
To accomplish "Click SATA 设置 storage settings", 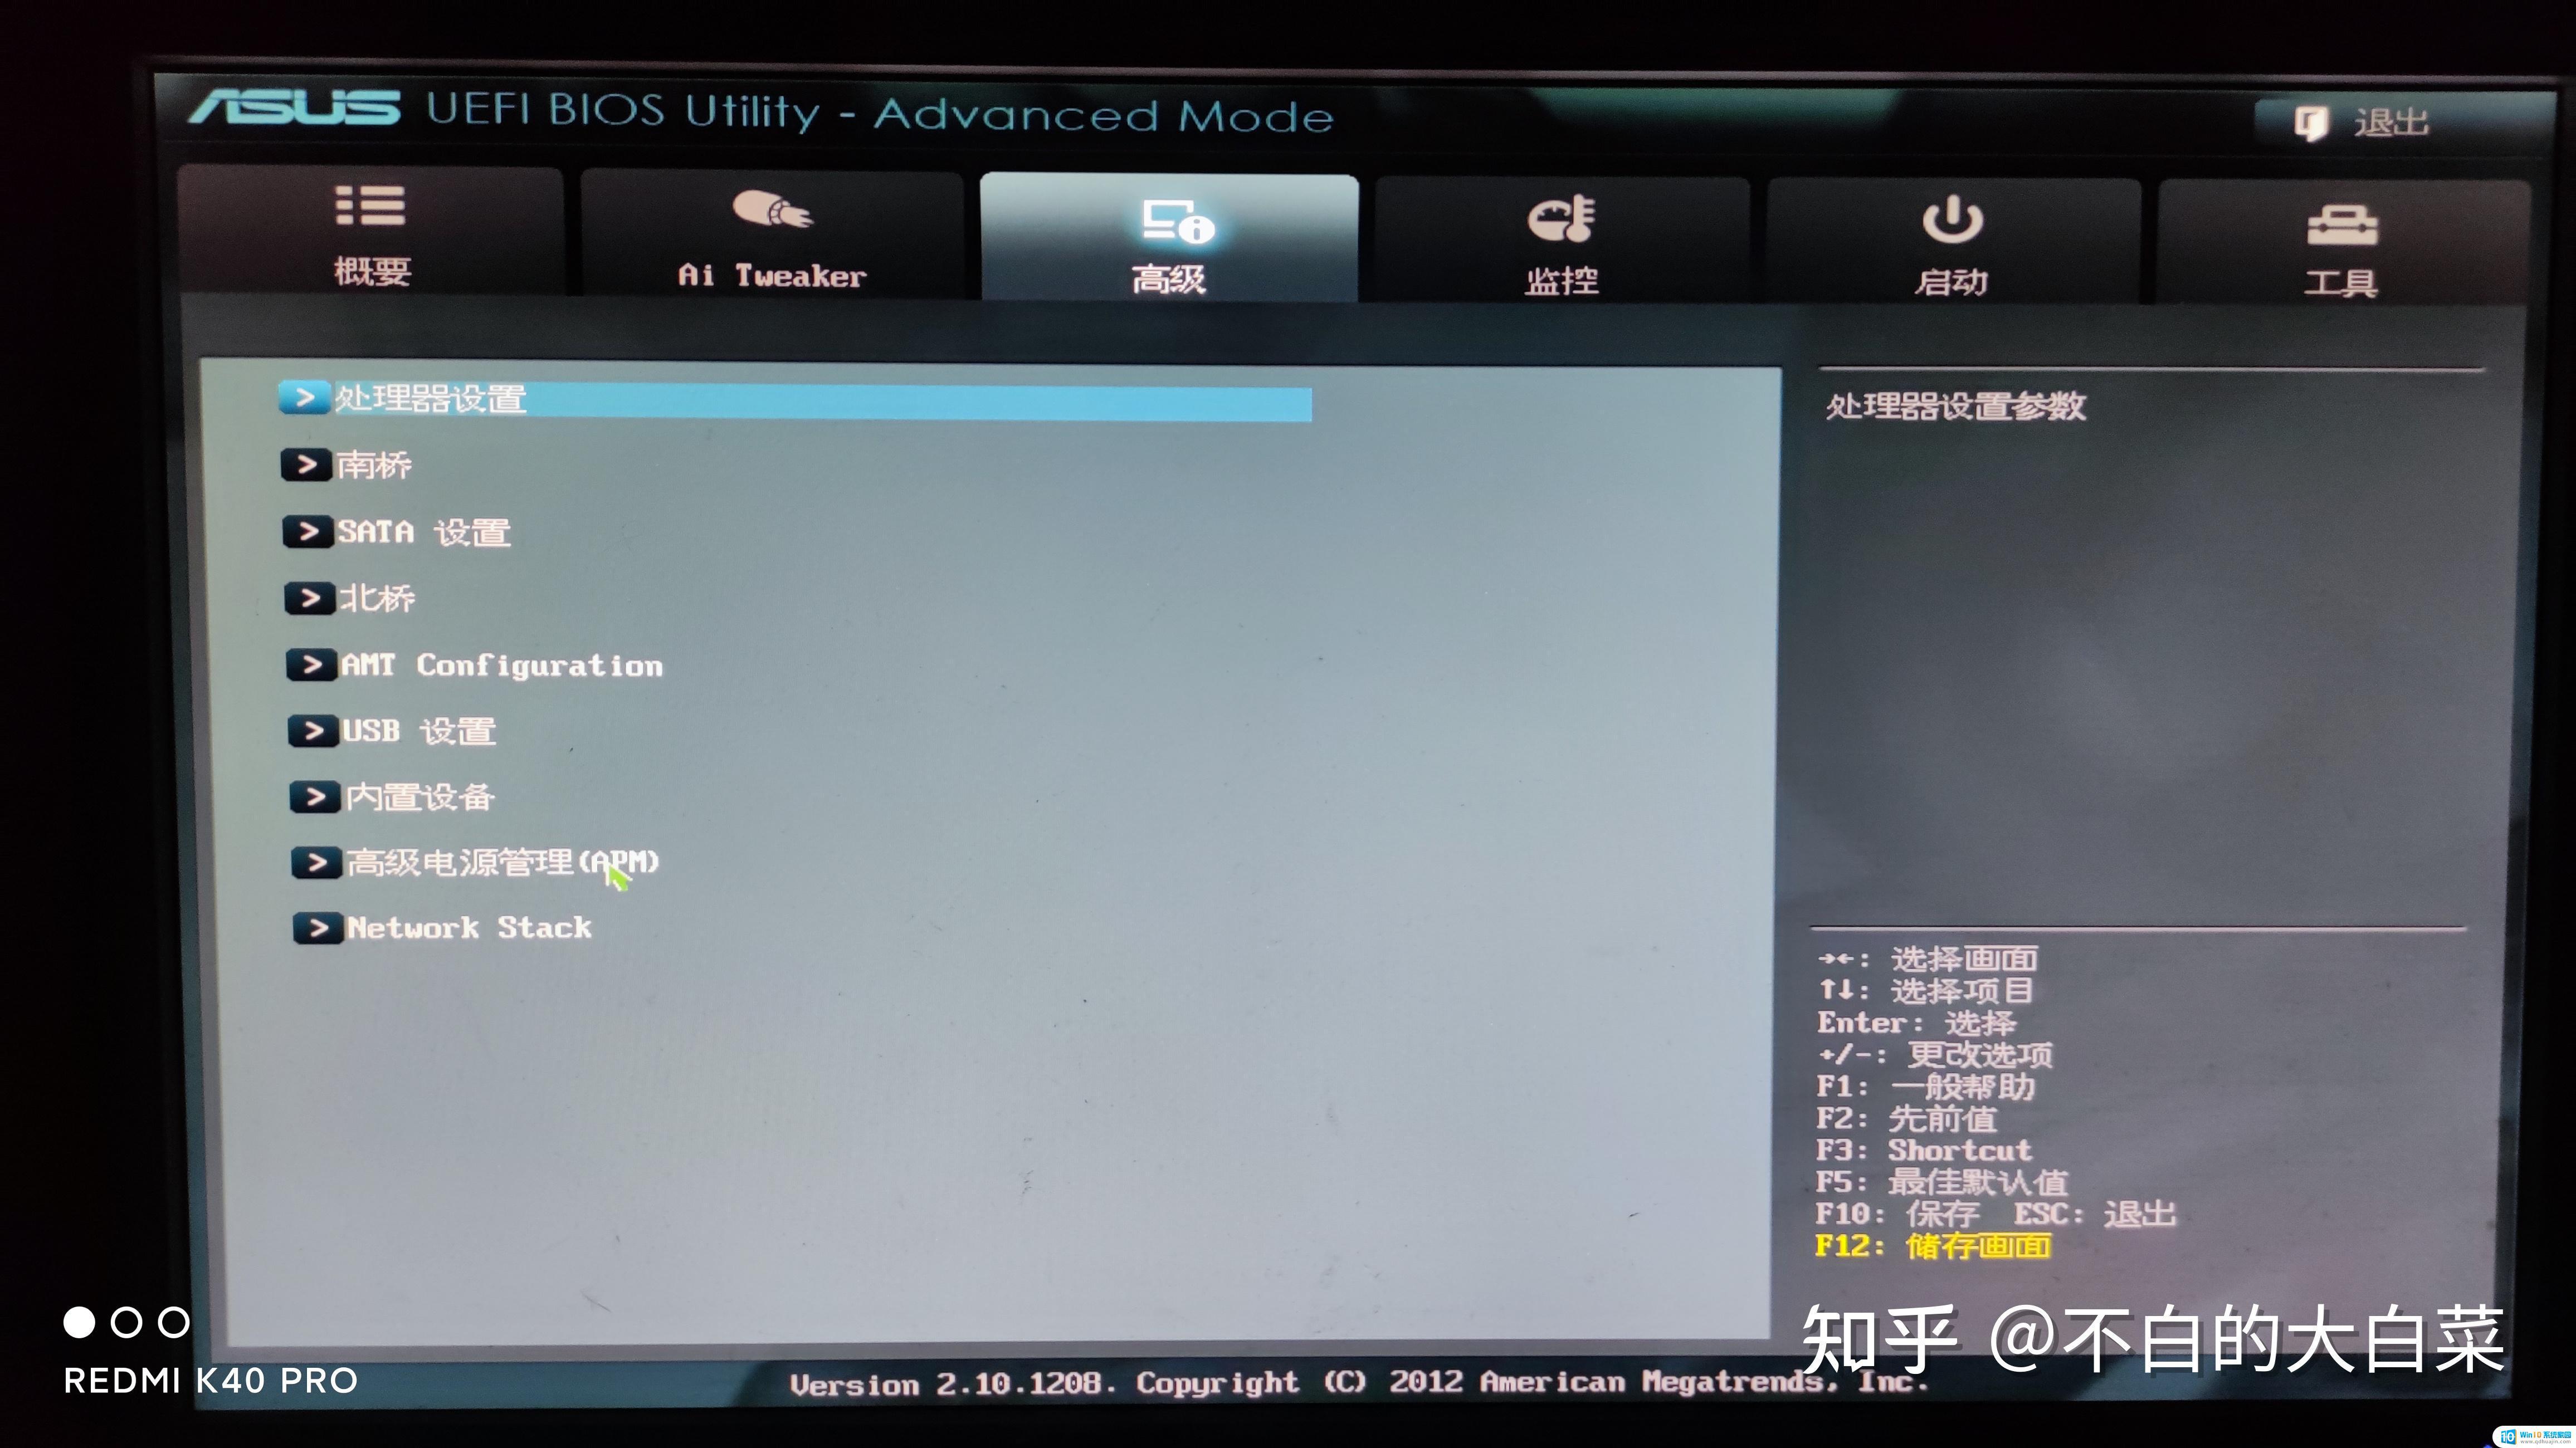I will 421,530.
